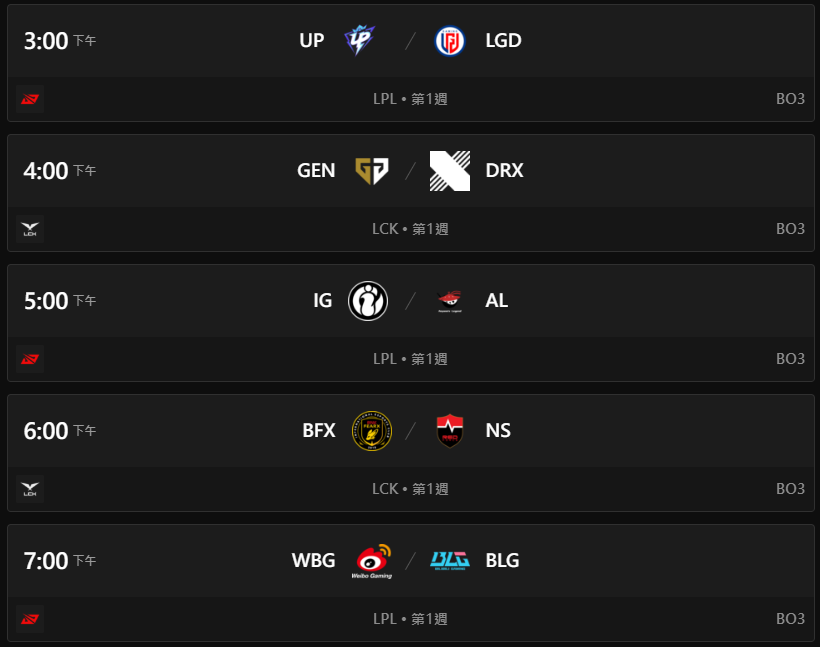Click LPL league icon under UP vs LGD
The width and height of the screenshot is (820, 647).
pyautogui.click(x=30, y=99)
